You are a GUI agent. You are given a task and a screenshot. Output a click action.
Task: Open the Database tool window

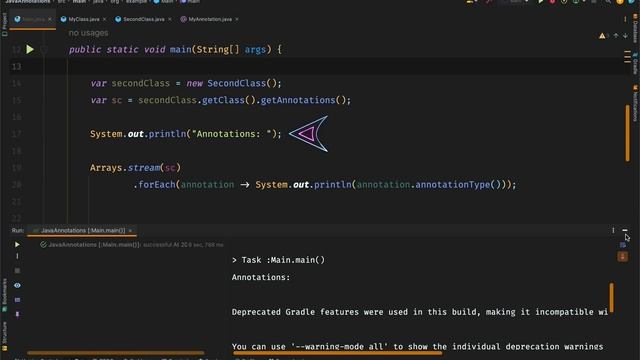point(636,28)
